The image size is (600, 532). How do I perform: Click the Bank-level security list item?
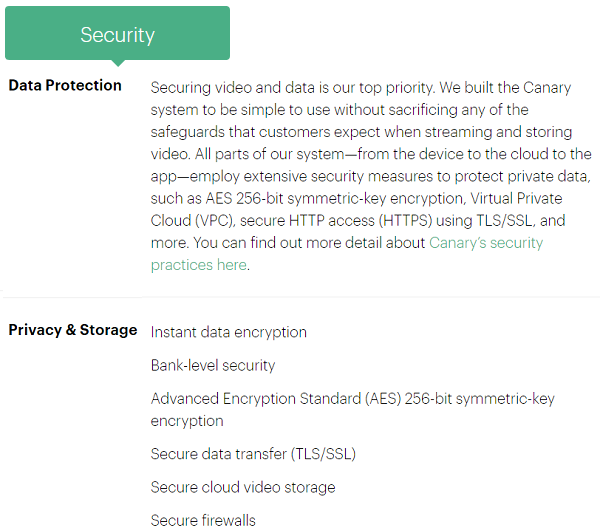point(213,366)
